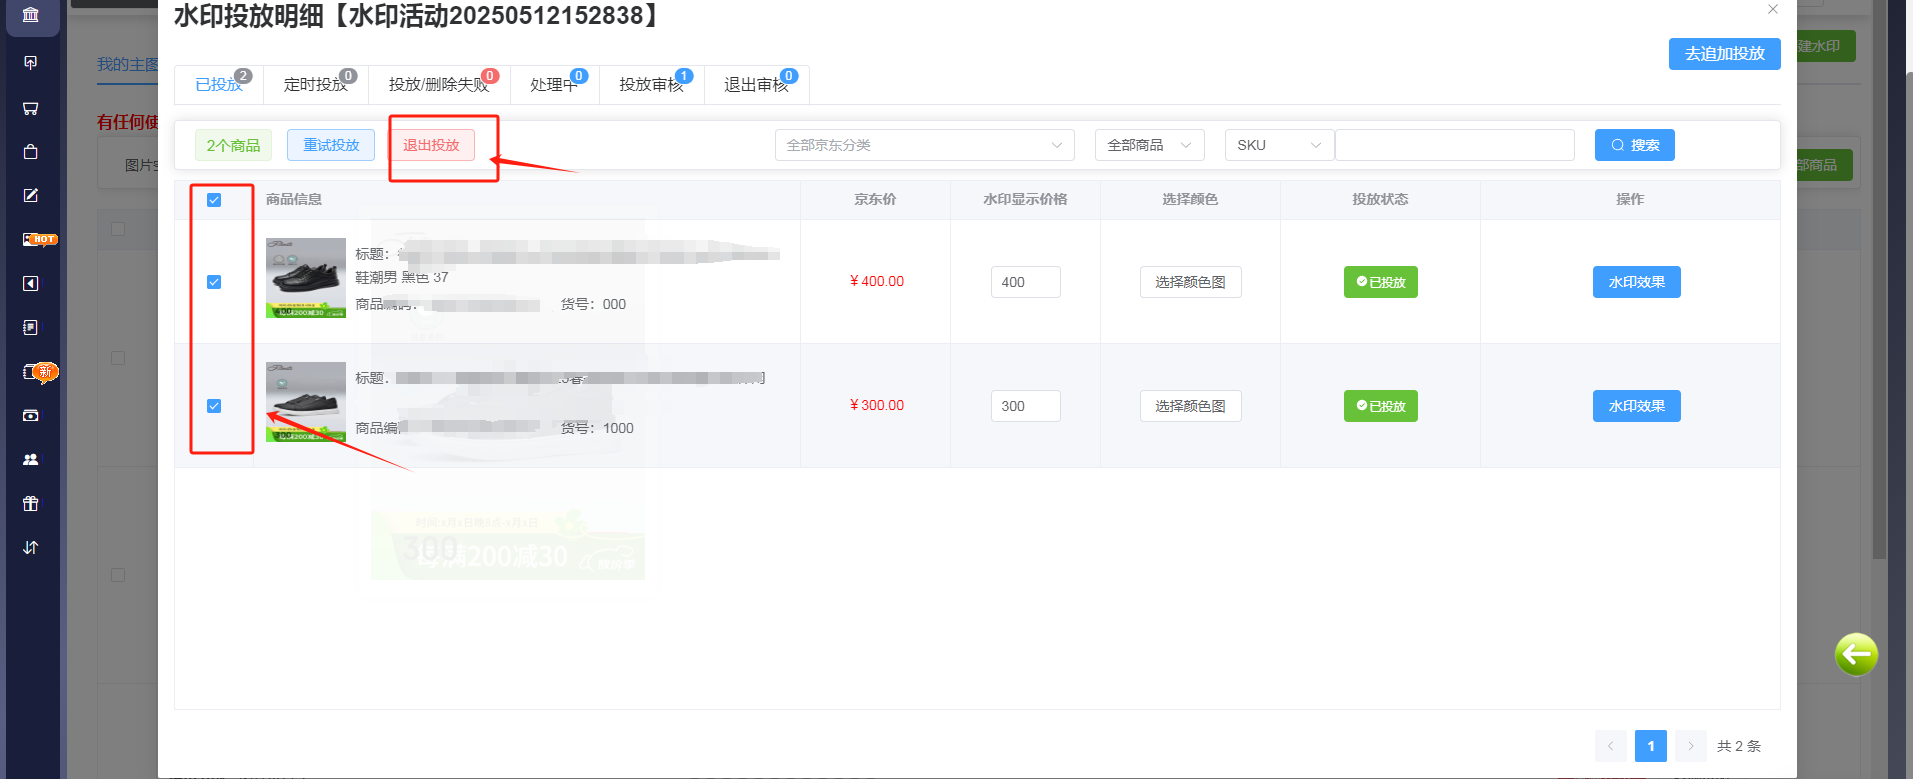
Task: Uncheck the first product row checkbox
Action: 214,282
